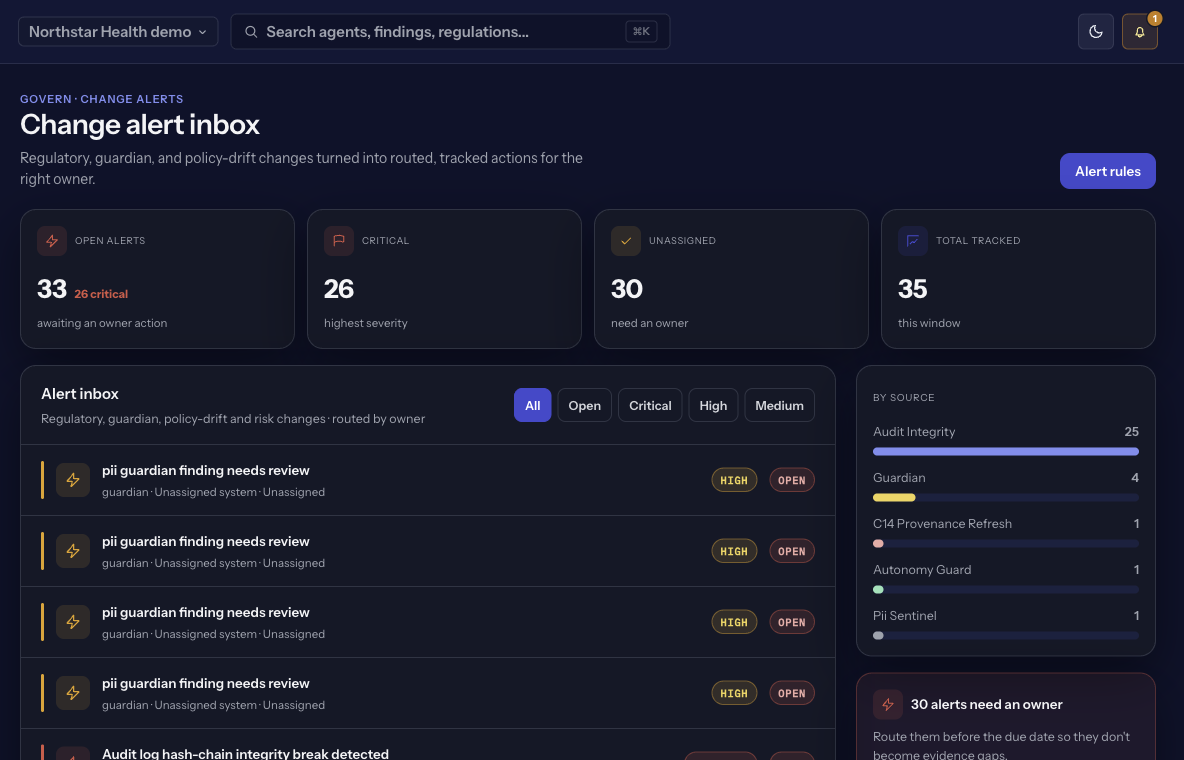
Task: Filter inbox by Medium severity
Action: click(779, 405)
